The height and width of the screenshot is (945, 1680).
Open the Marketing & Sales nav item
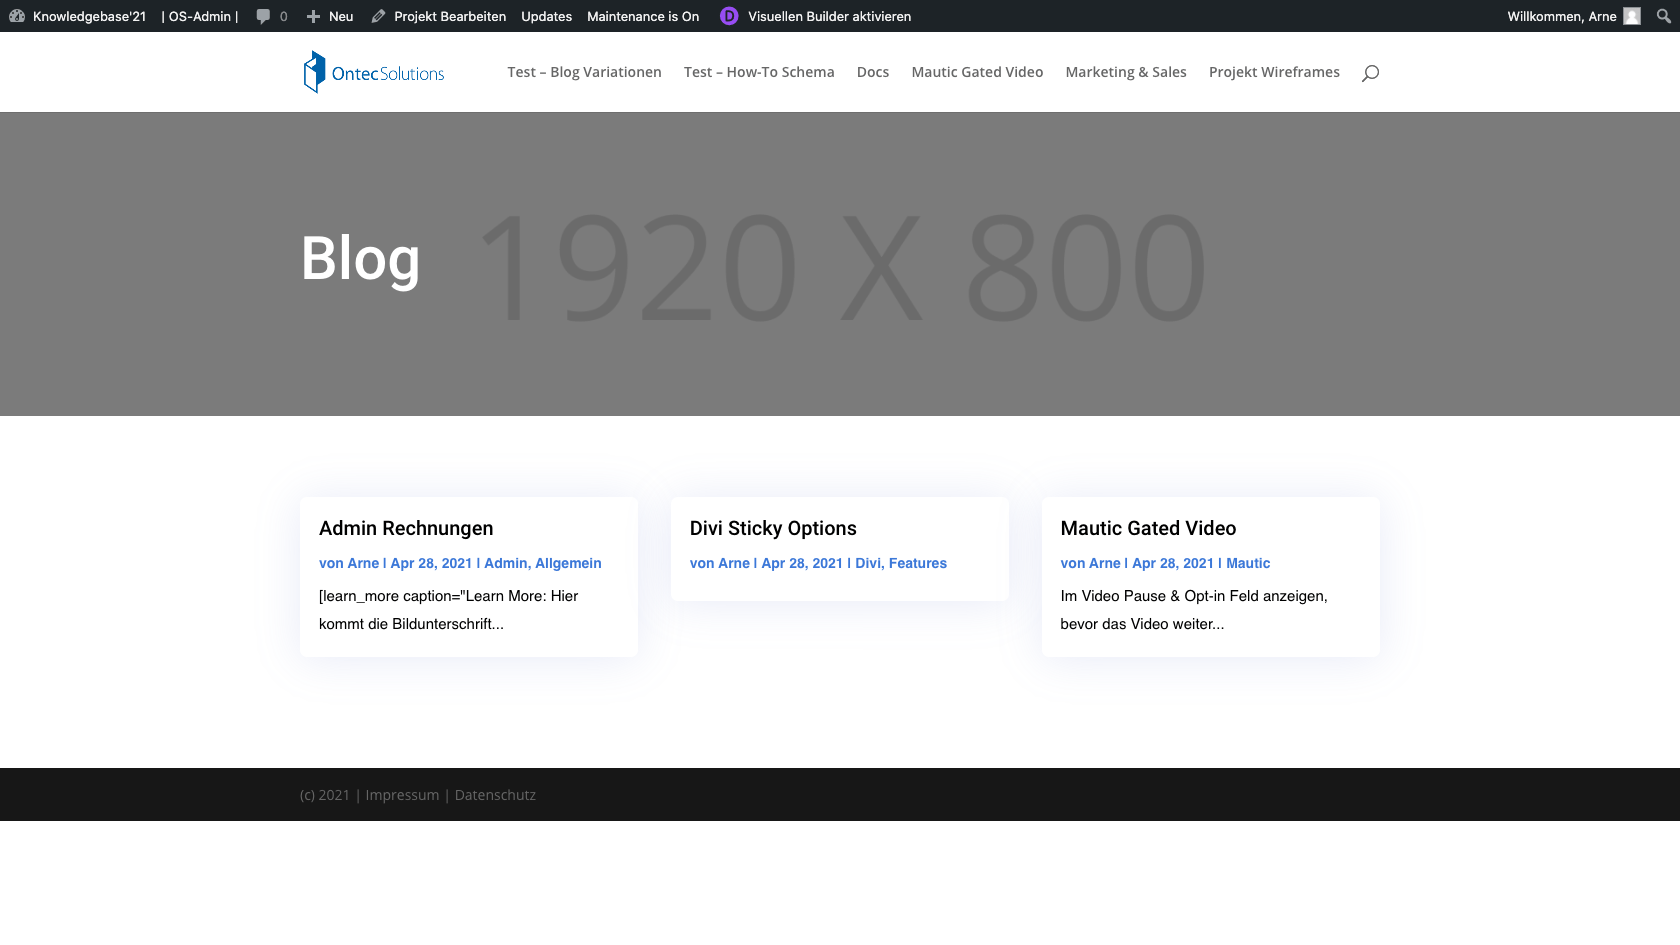click(1125, 72)
